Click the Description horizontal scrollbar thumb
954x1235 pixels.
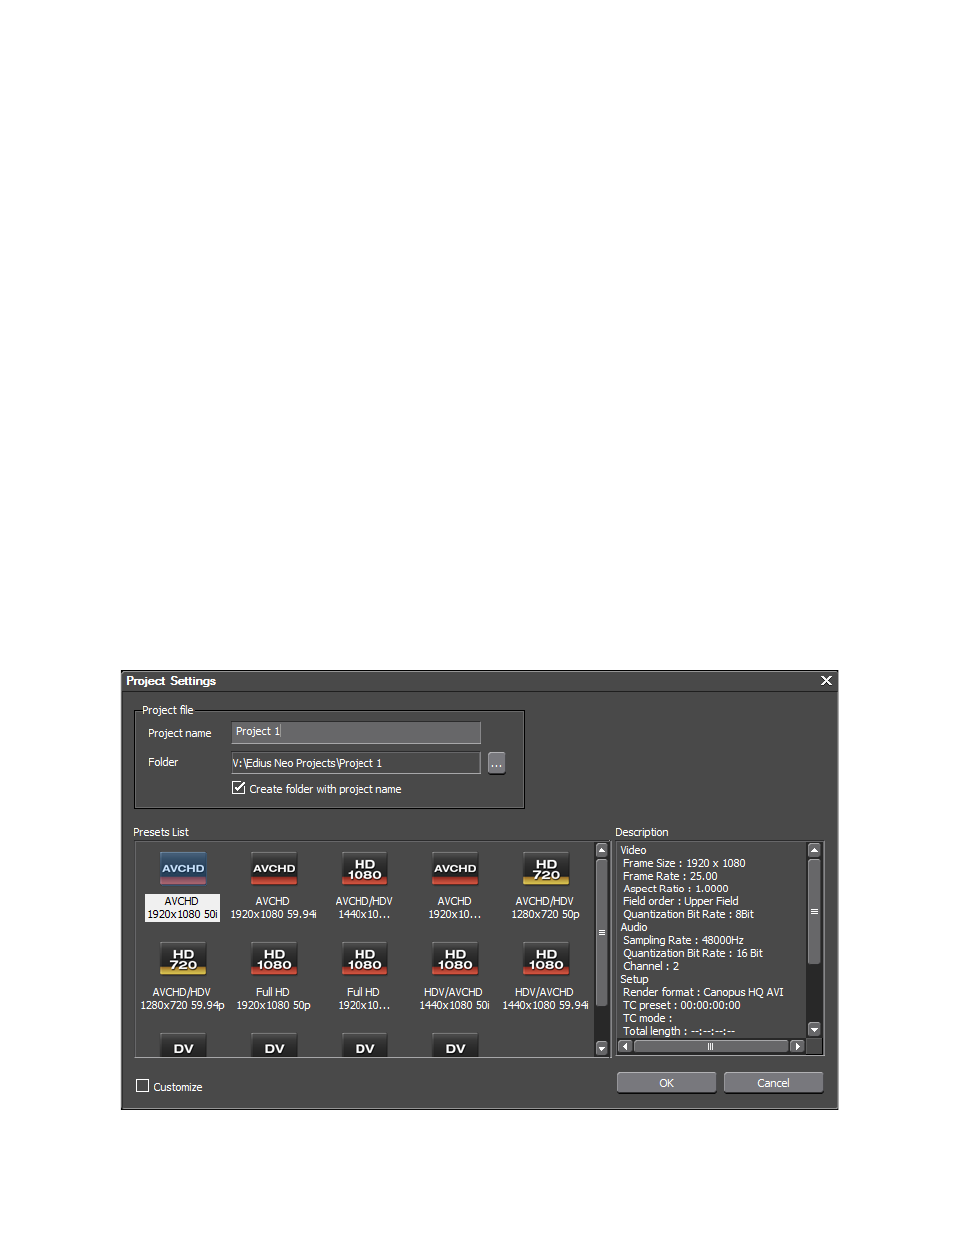point(710,1046)
